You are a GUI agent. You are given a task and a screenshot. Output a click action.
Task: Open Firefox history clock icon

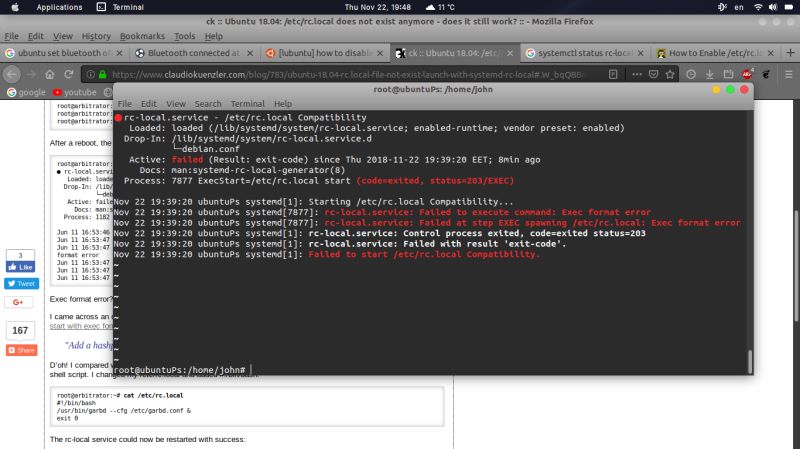coord(691,74)
